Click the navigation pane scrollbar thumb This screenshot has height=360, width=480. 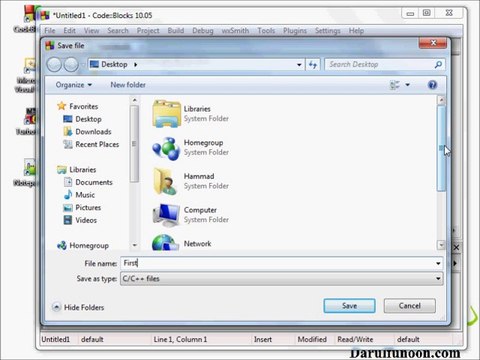[134, 144]
